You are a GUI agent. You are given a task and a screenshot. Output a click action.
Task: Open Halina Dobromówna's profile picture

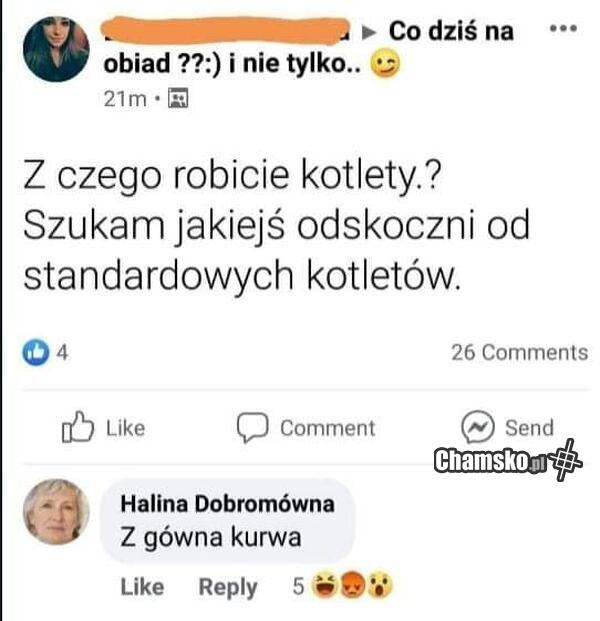click(56, 512)
